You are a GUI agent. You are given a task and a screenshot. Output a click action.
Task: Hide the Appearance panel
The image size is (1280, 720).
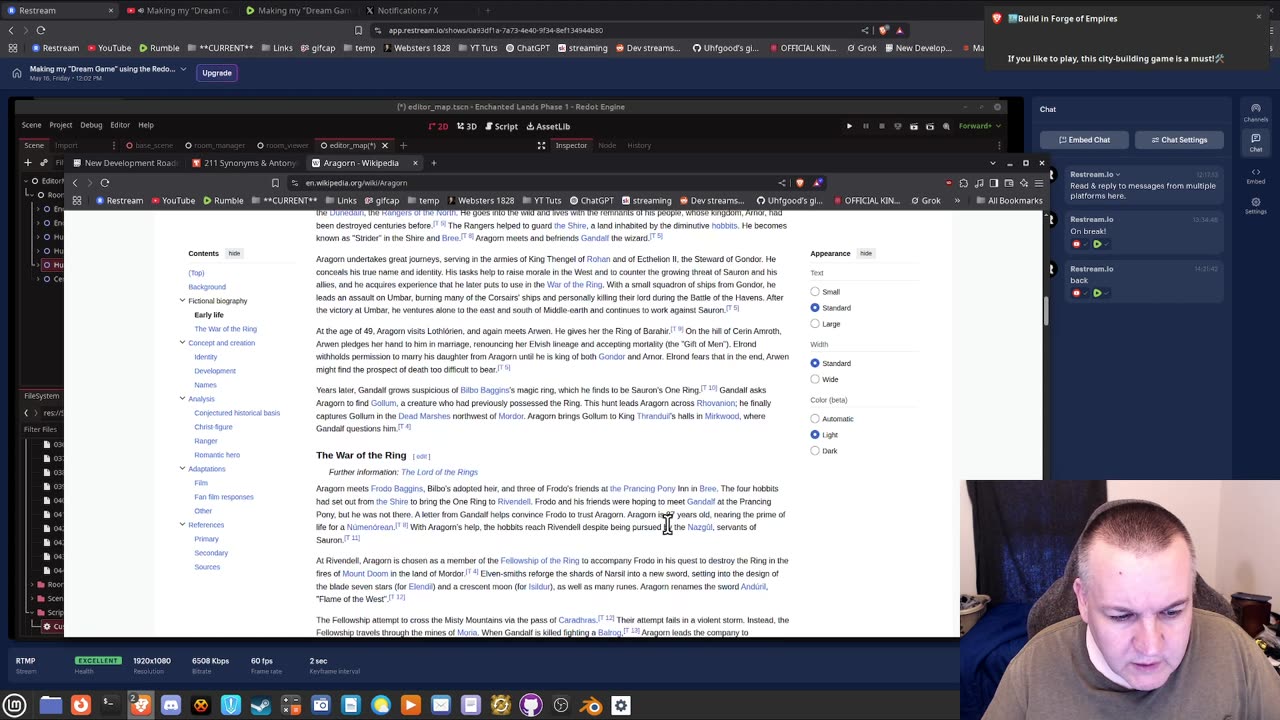tap(866, 253)
